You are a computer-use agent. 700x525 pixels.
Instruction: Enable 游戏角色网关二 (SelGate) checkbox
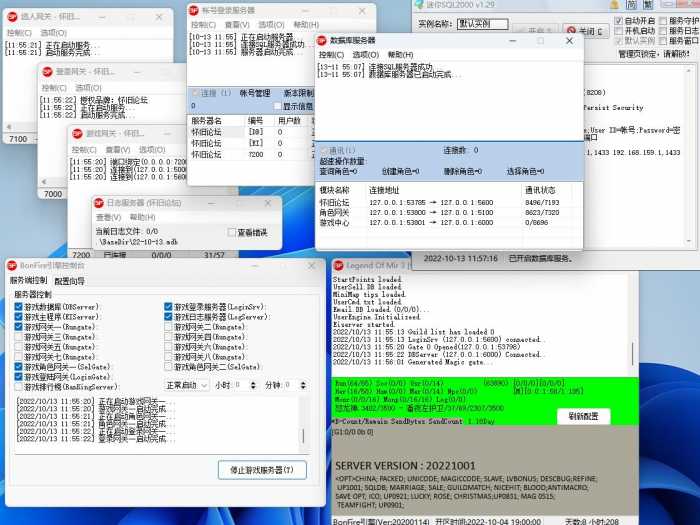click(168, 367)
